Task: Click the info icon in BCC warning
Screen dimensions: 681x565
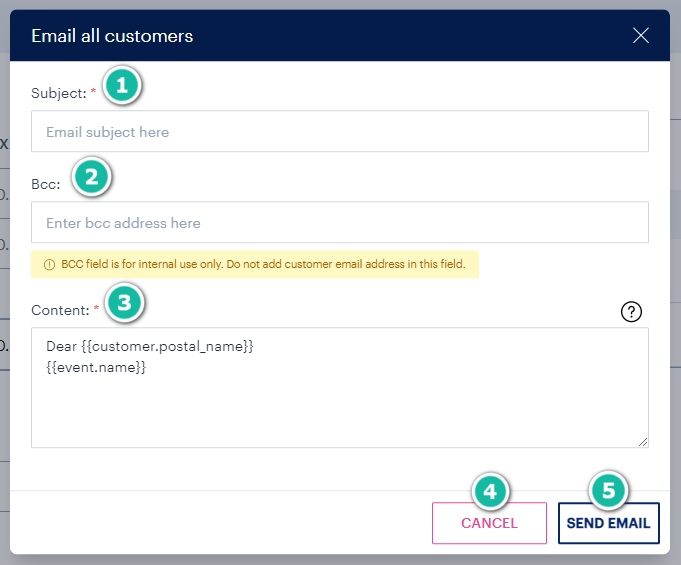Action: [x=50, y=264]
